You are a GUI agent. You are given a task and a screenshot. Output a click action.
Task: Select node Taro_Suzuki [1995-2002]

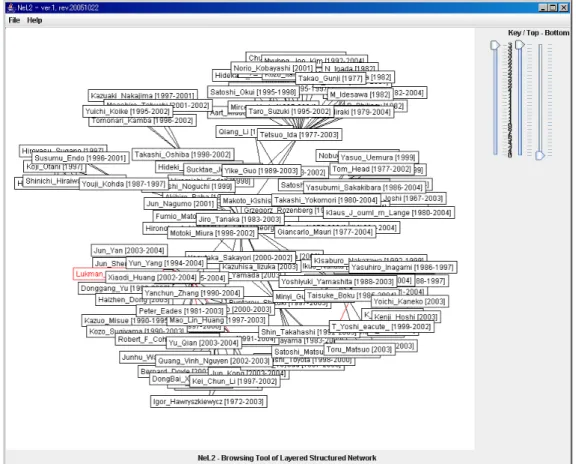(x=289, y=111)
